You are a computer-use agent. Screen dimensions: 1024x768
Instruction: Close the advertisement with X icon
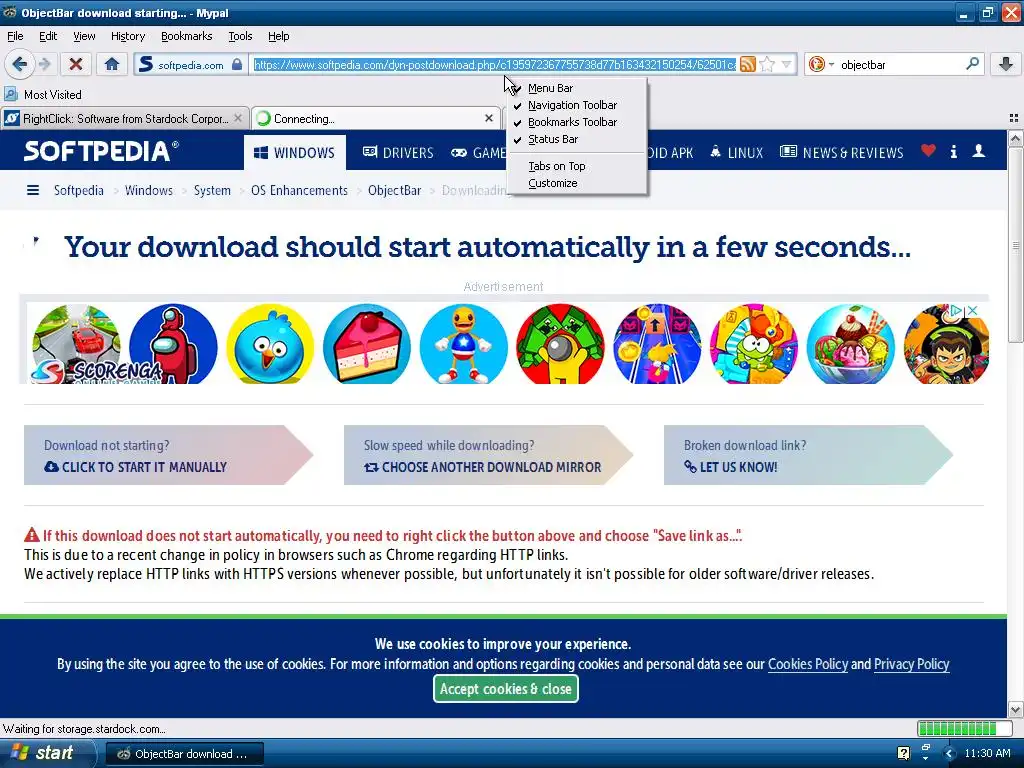[x=972, y=310]
